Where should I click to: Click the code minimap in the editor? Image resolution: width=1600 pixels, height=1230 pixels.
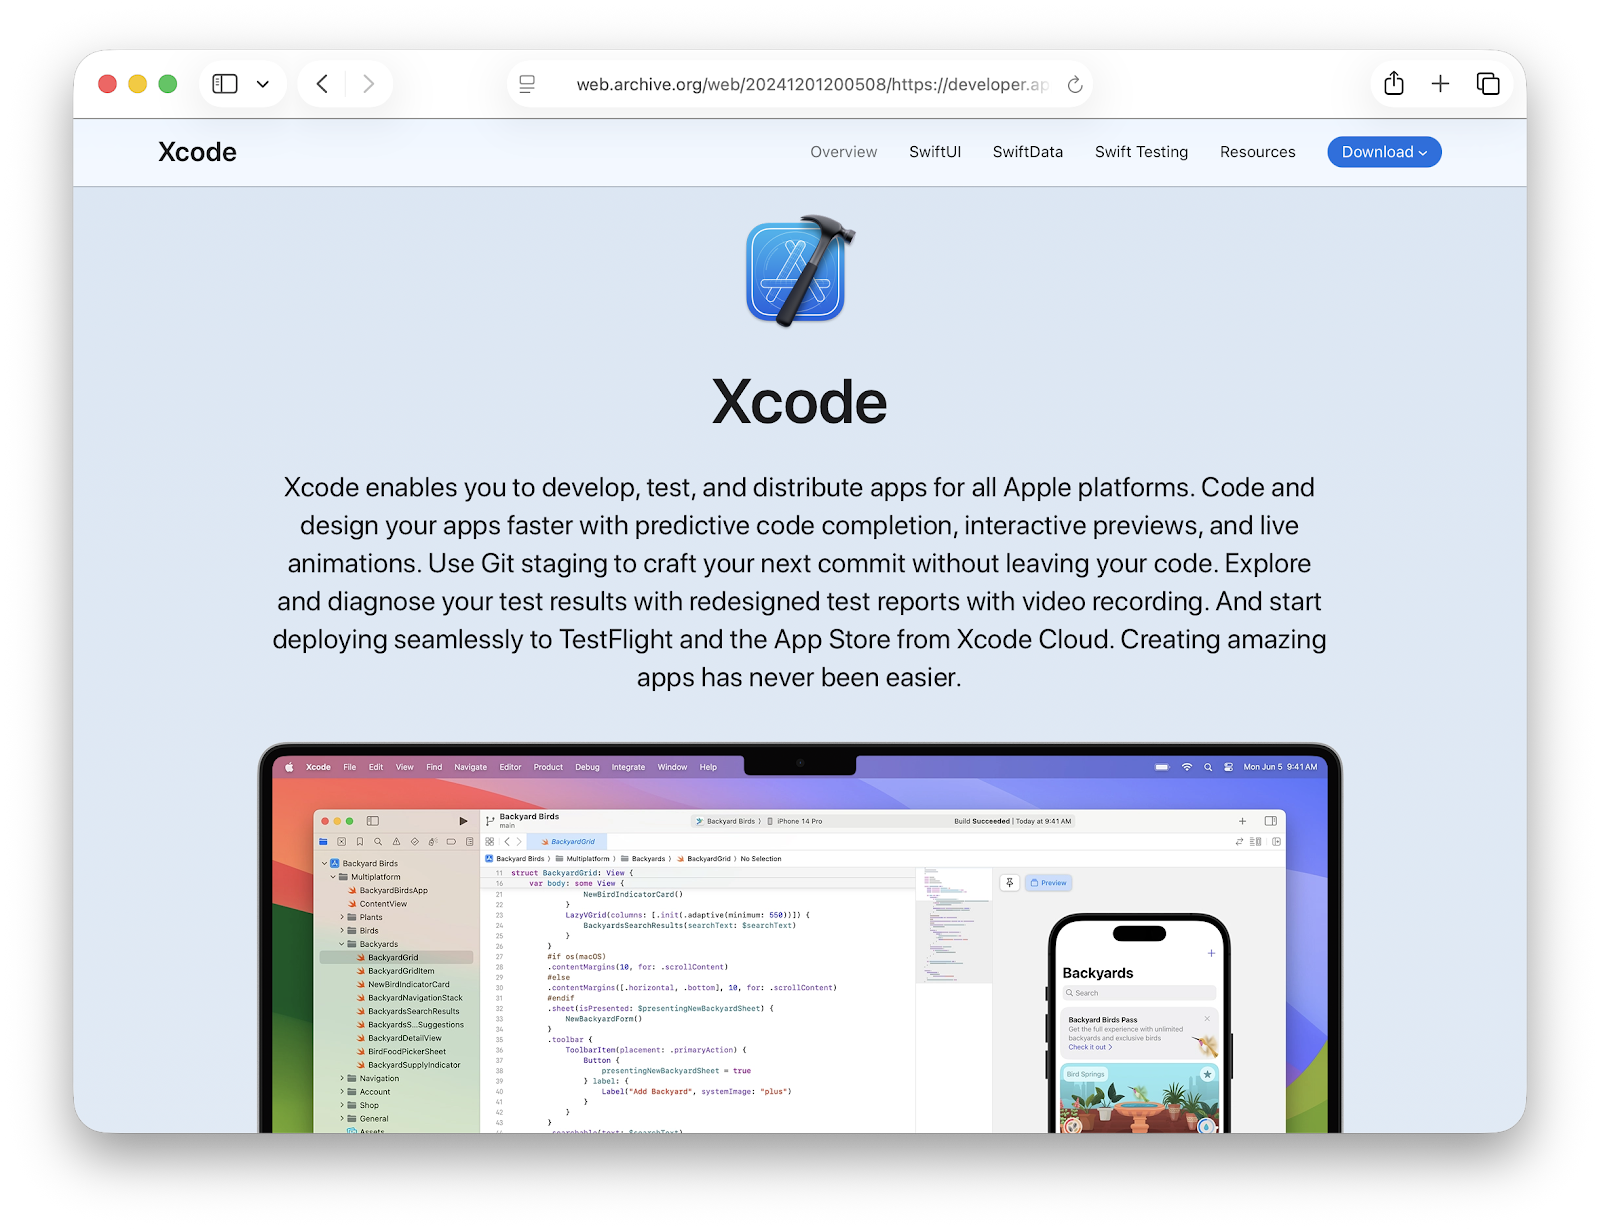[x=954, y=925]
